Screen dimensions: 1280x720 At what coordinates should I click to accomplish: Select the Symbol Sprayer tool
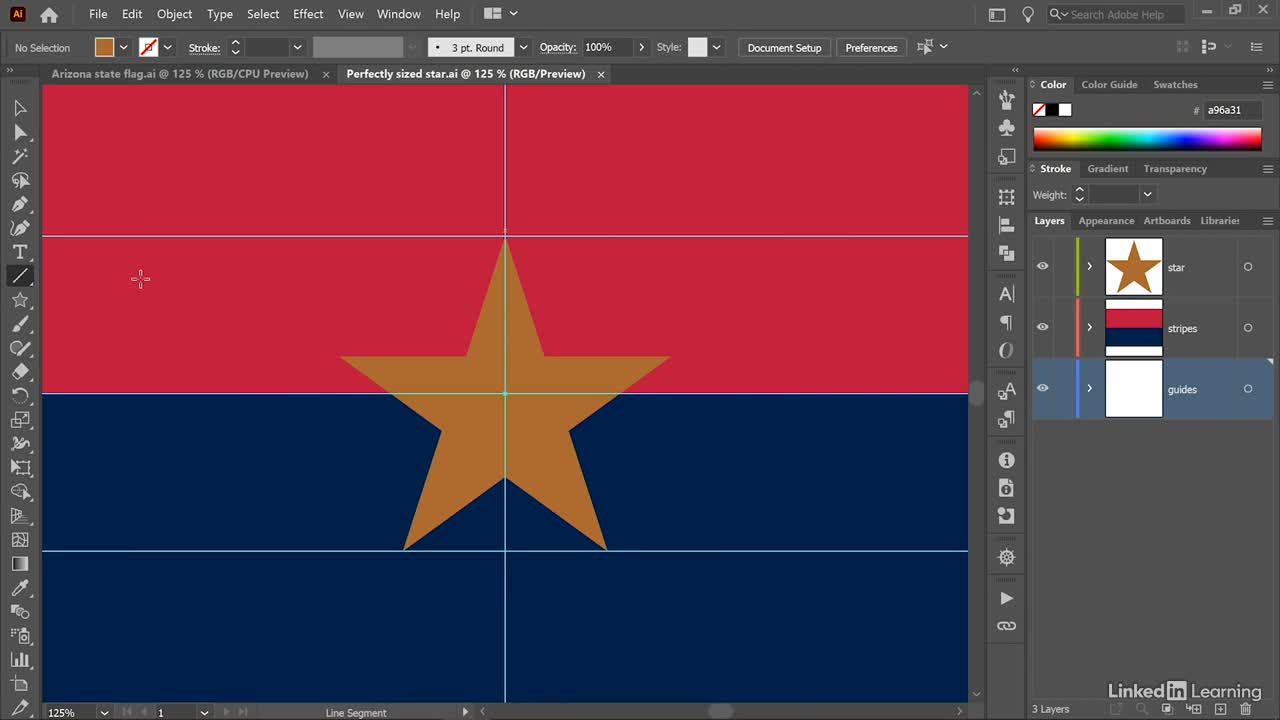coord(20,636)
